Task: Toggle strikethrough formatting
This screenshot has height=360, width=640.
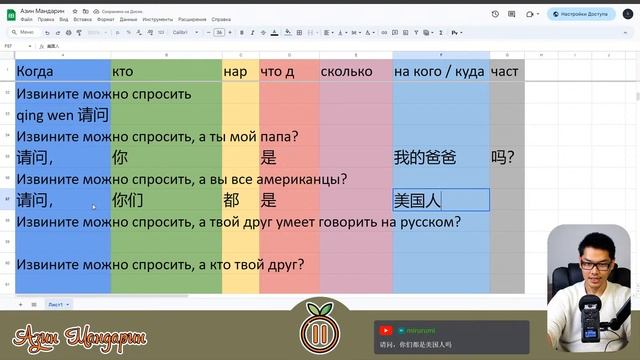Action: (x=263, y=33)
